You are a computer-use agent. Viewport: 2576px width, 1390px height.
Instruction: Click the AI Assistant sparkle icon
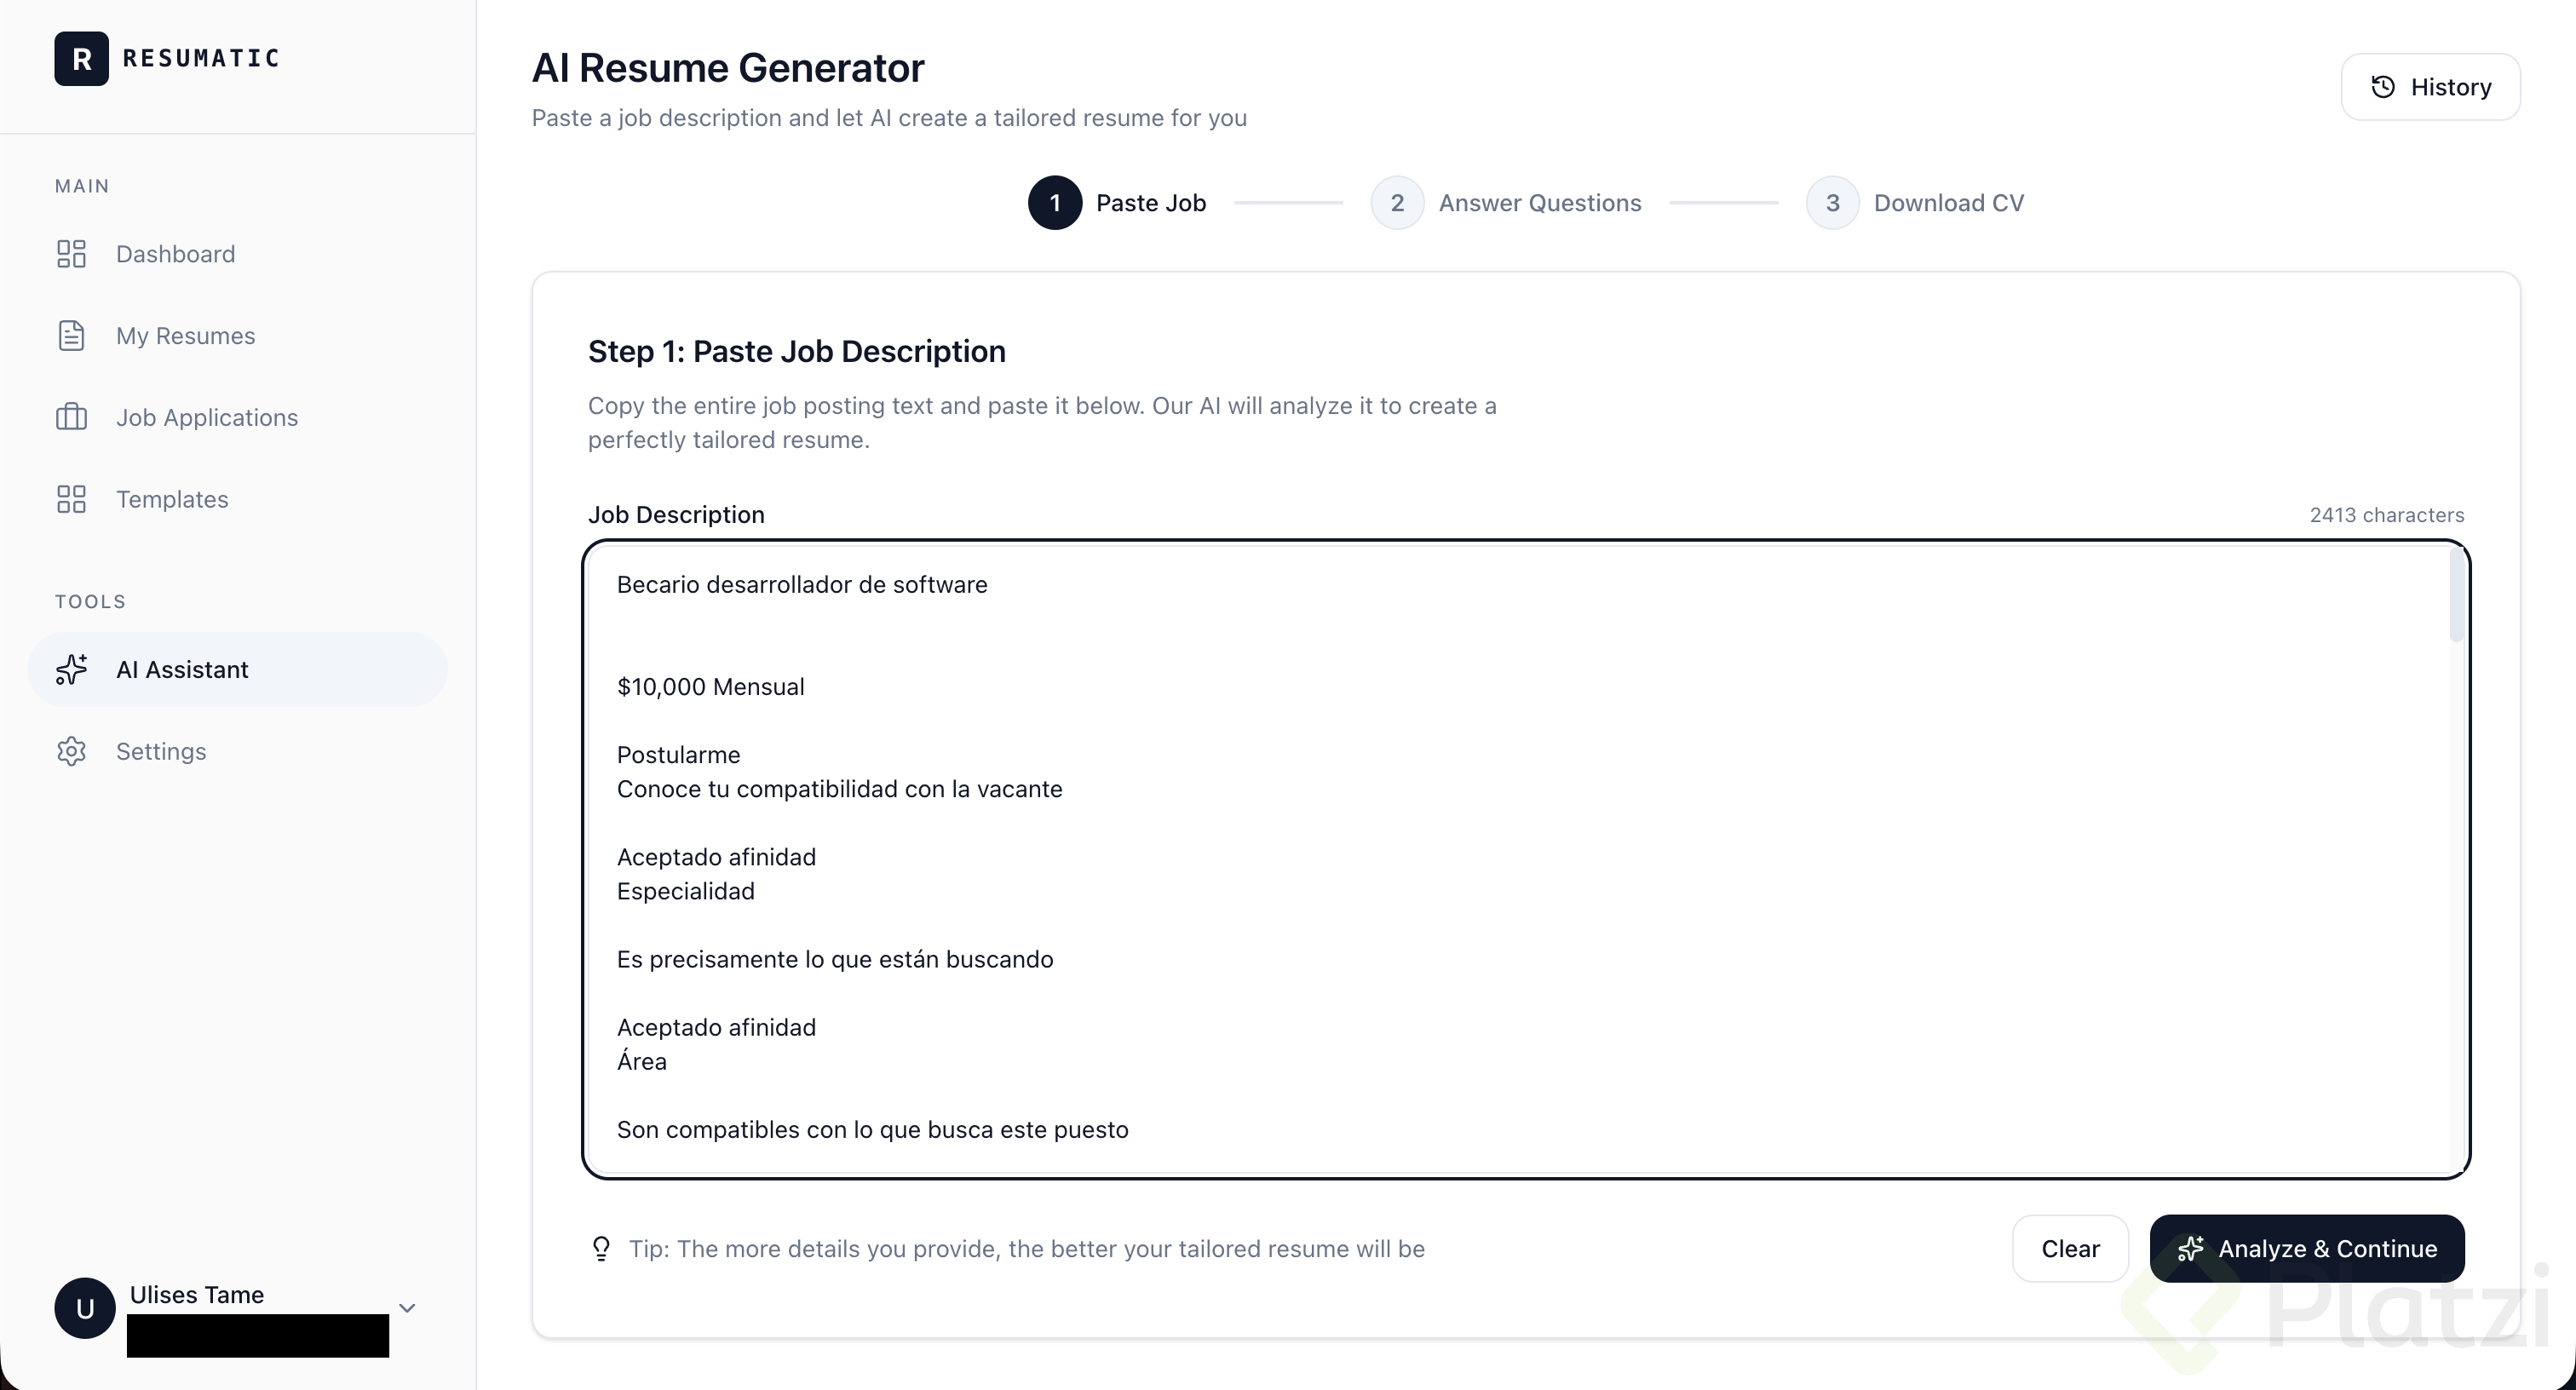[71, 669]
